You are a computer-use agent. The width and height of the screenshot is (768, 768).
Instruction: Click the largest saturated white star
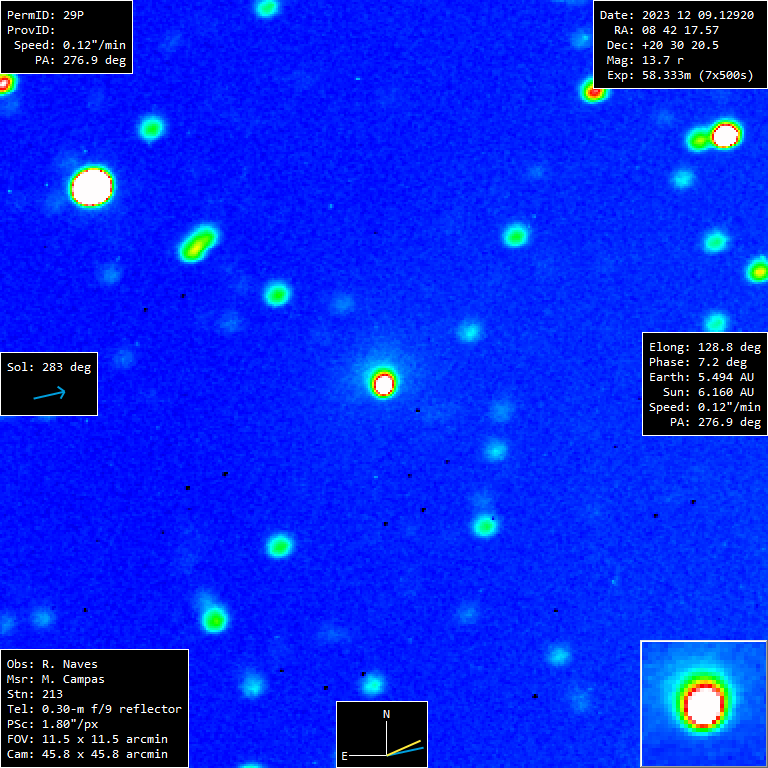tap(92, 187)
